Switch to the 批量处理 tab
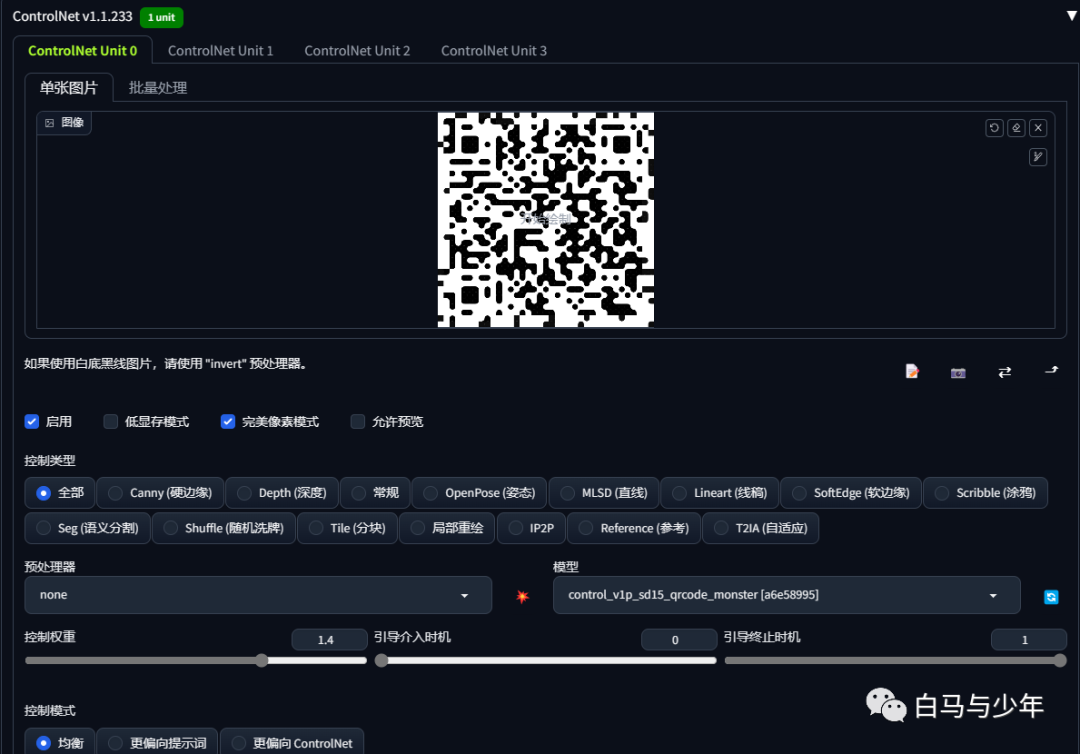 (x=158, y=88)
